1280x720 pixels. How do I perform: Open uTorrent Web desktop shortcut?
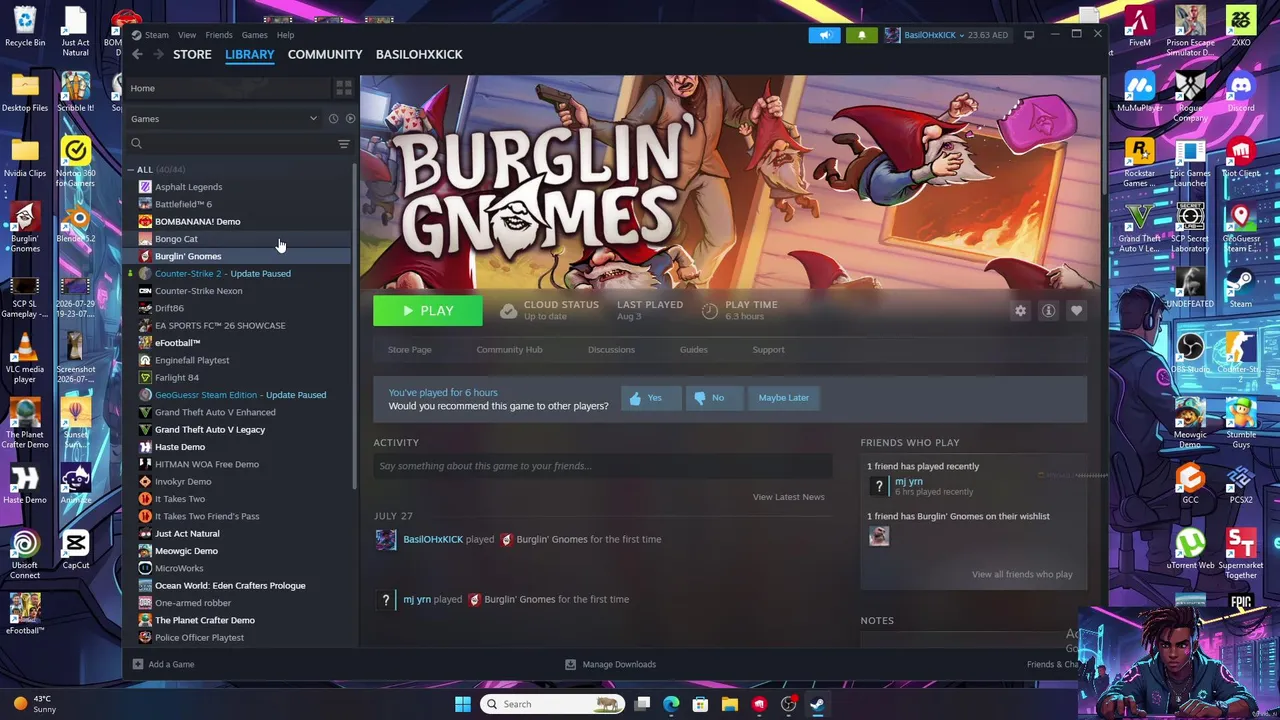click(1190, 550)
